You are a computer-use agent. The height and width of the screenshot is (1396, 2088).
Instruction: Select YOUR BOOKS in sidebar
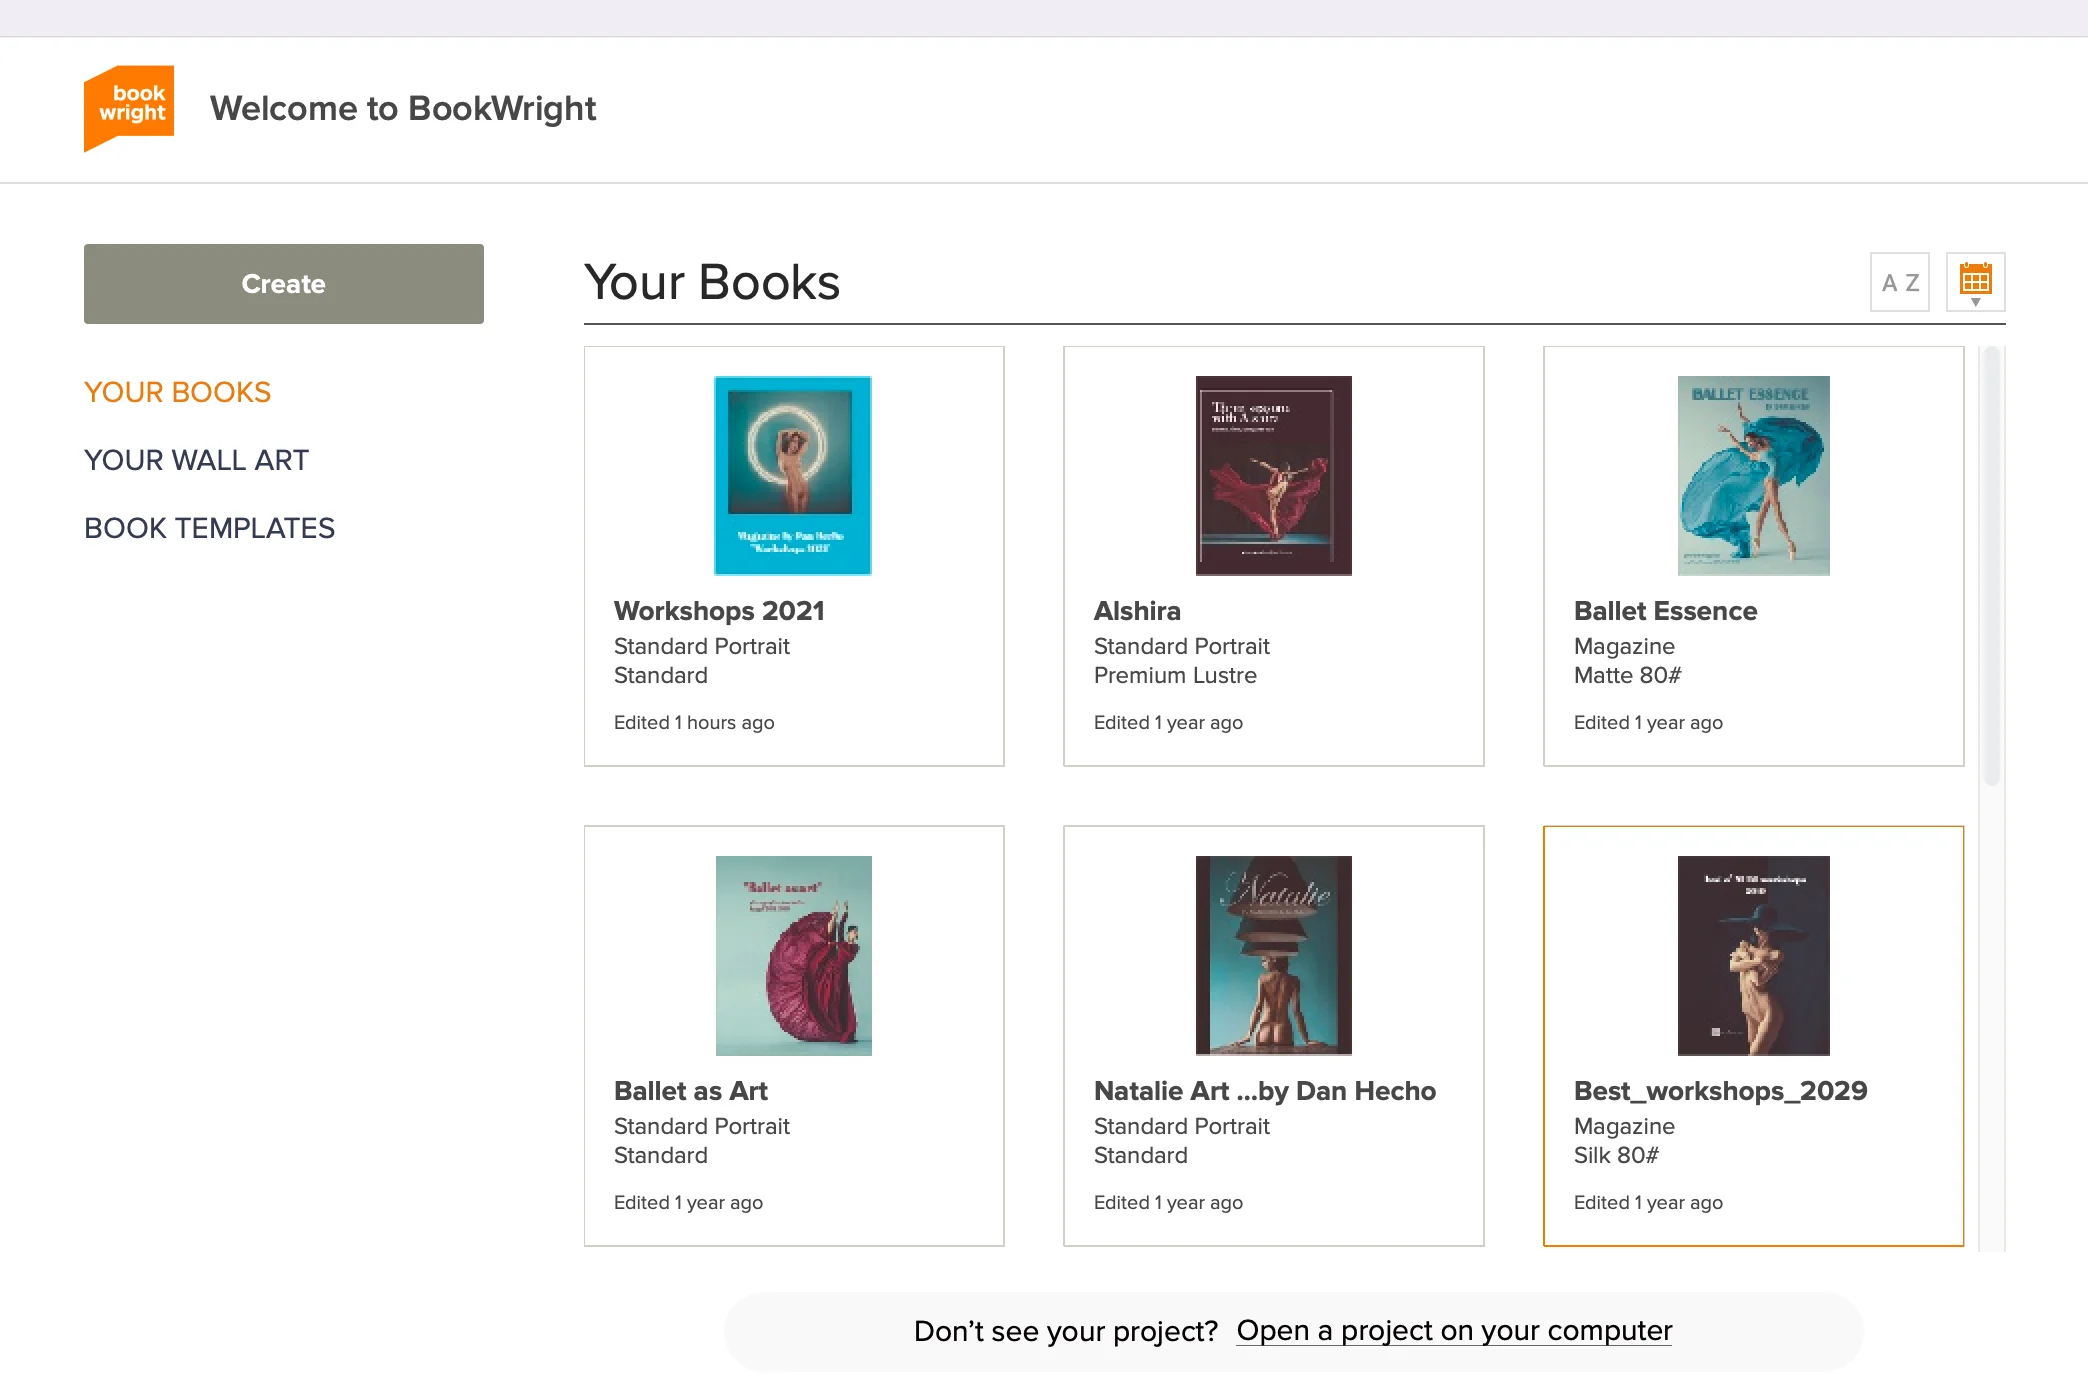tap(177, 392)
